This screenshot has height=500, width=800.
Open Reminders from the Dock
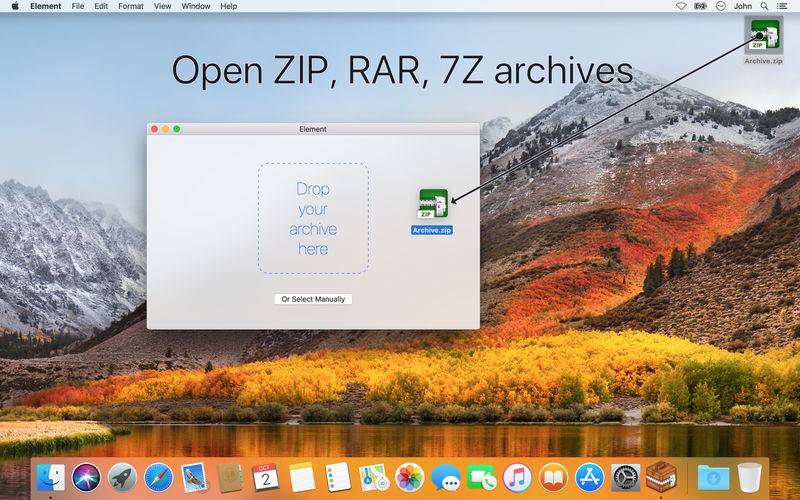(x=338, y=478)
